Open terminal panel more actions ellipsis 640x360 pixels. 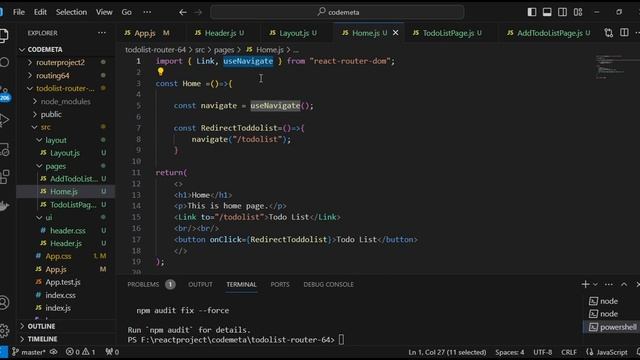coord(609,284)
